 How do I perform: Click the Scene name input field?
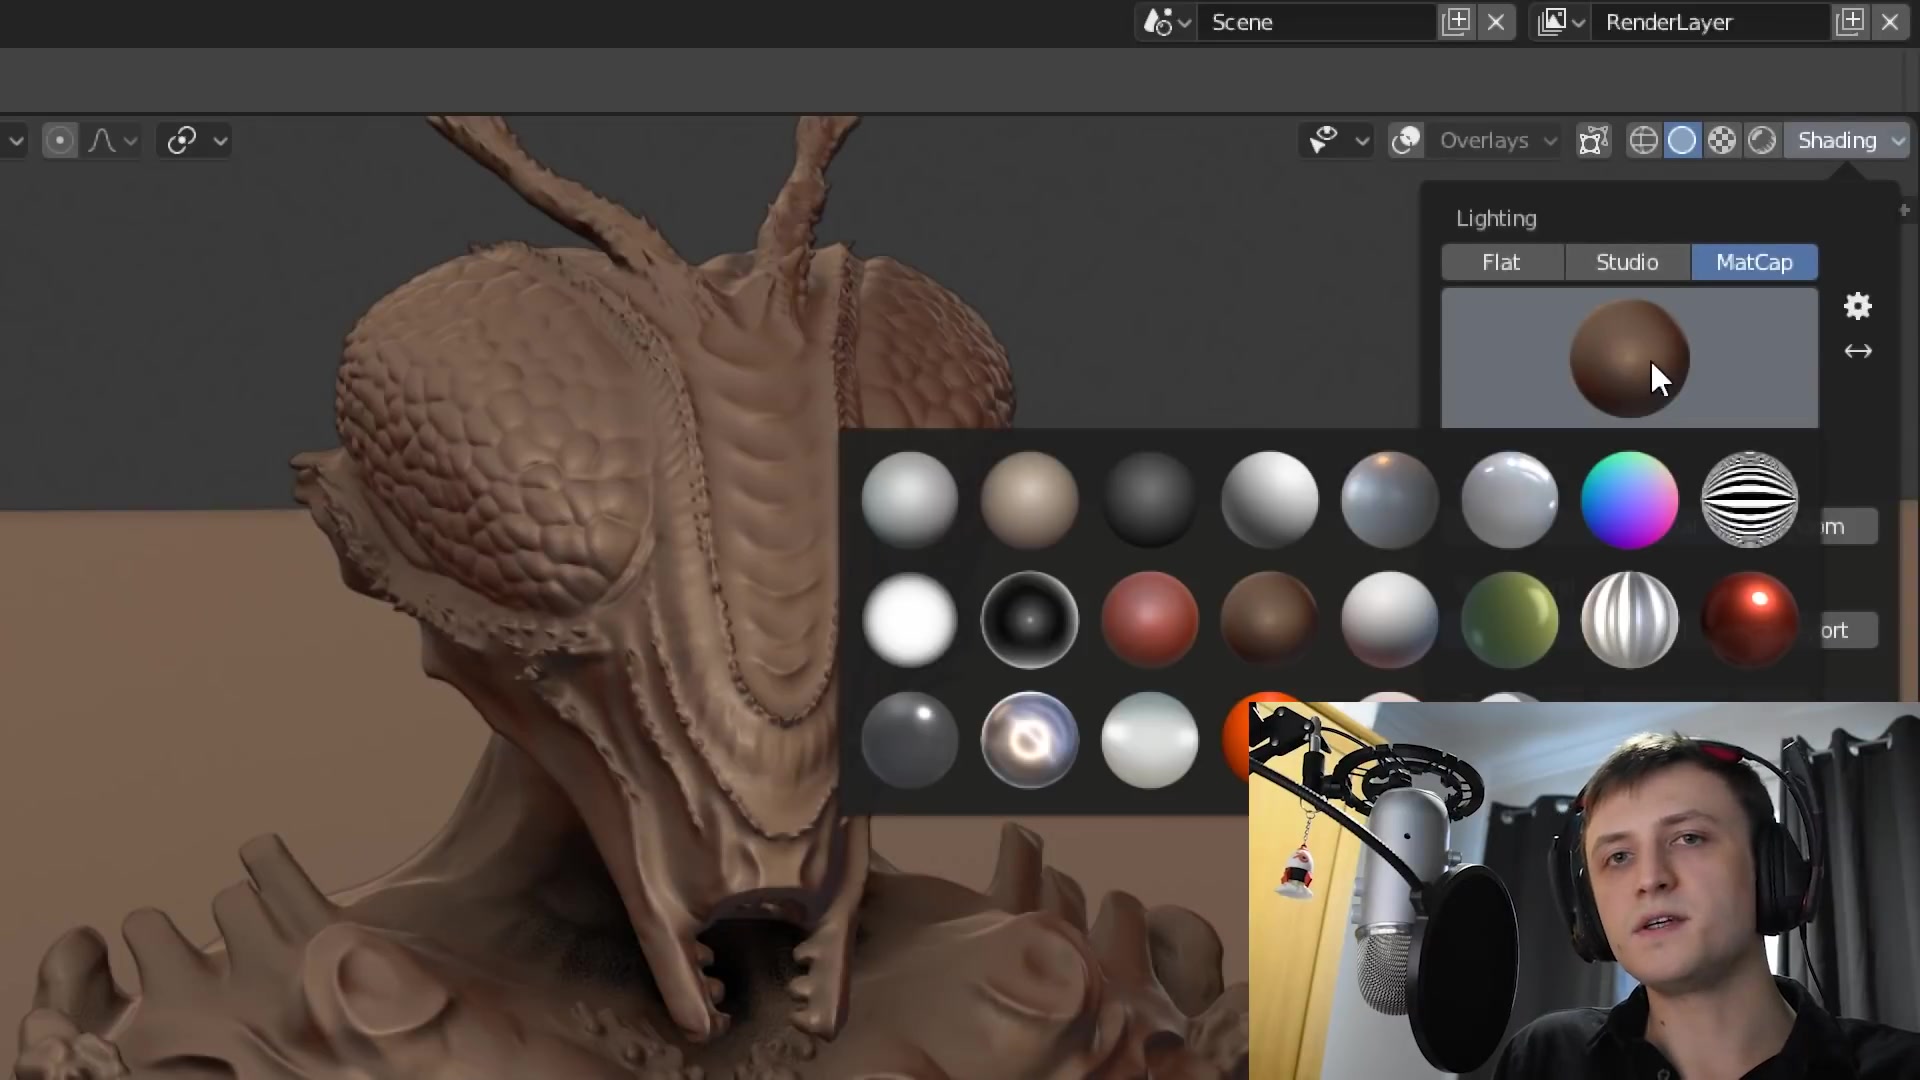point(1310,22)
